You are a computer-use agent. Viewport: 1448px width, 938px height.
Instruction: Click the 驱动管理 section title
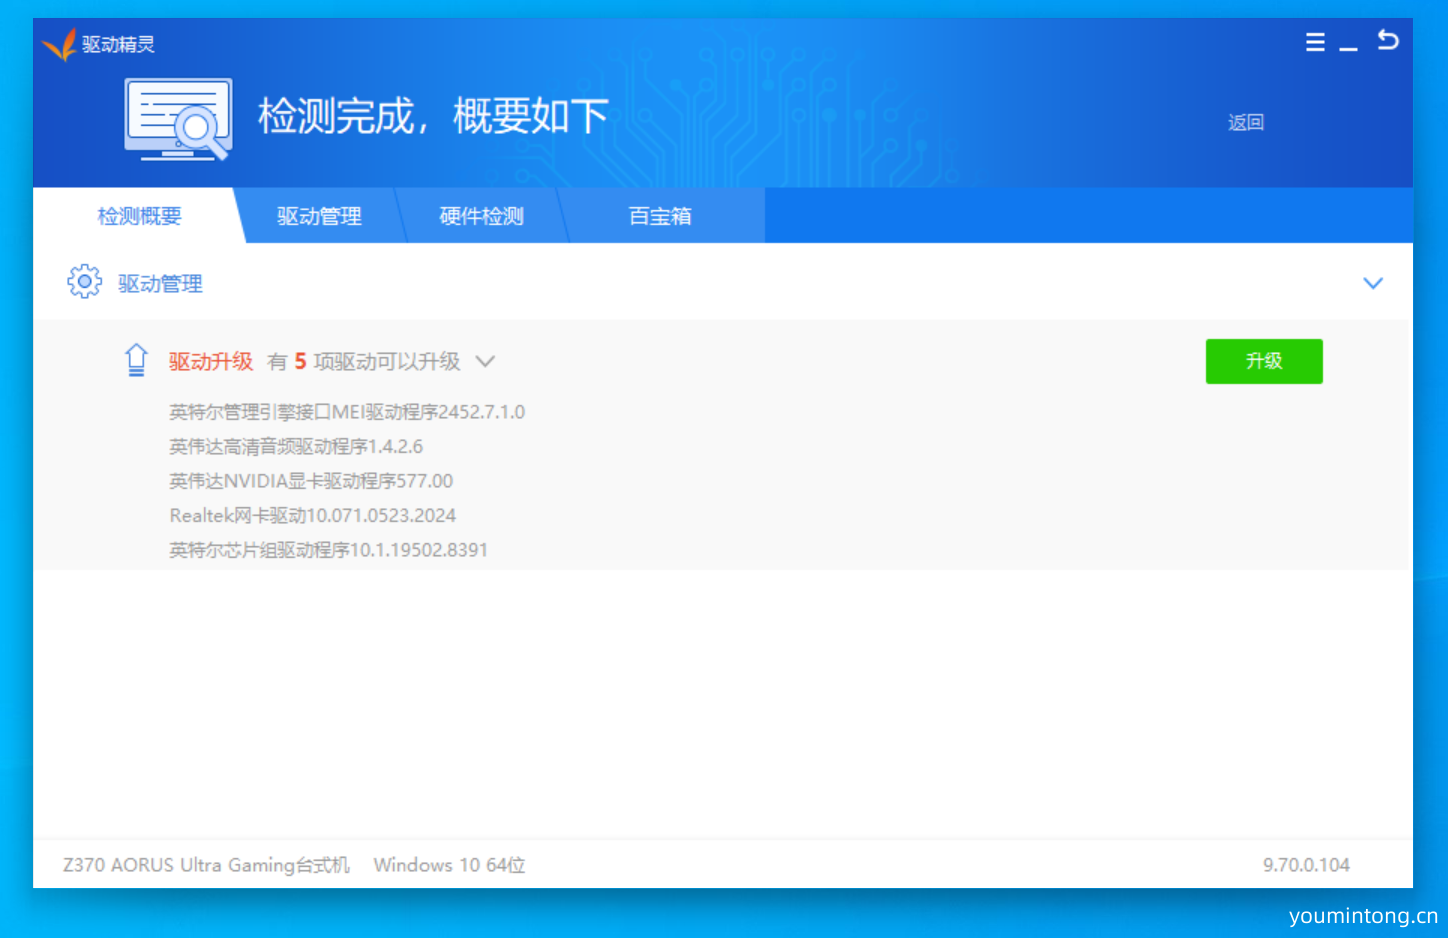coord(160,283)
